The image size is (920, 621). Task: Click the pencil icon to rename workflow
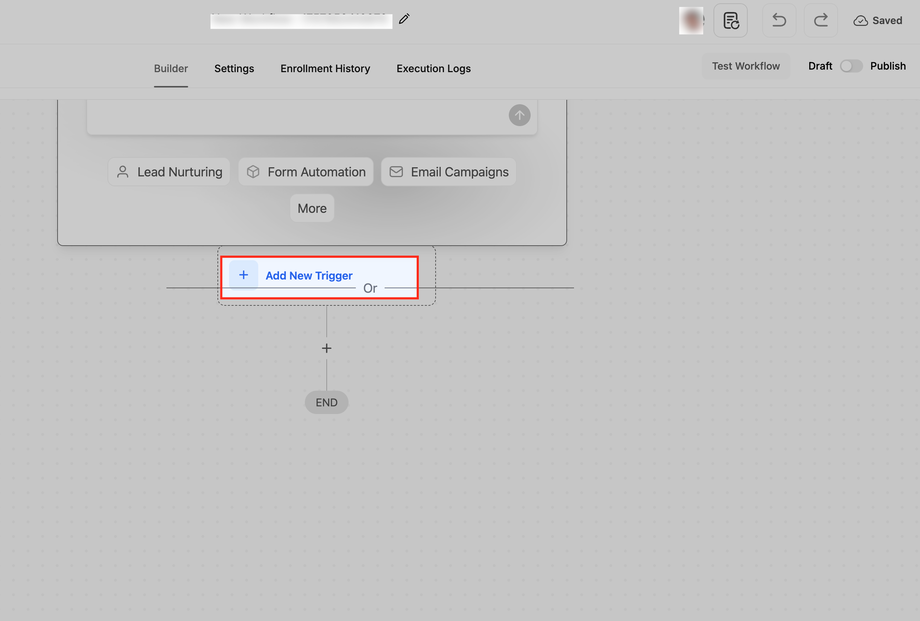[x=404, y=19]
